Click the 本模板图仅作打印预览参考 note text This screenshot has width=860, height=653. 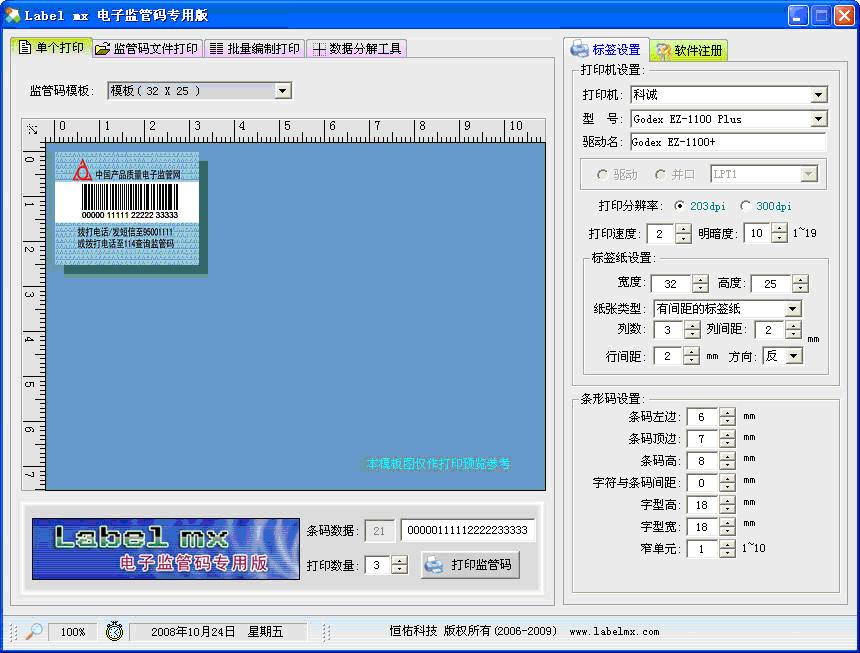[438, 464]
